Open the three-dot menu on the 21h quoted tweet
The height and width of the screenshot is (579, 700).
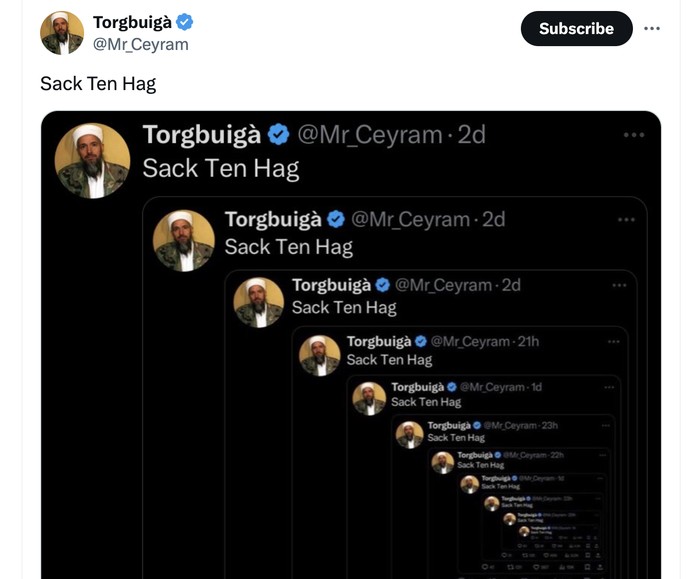point(613,342)
